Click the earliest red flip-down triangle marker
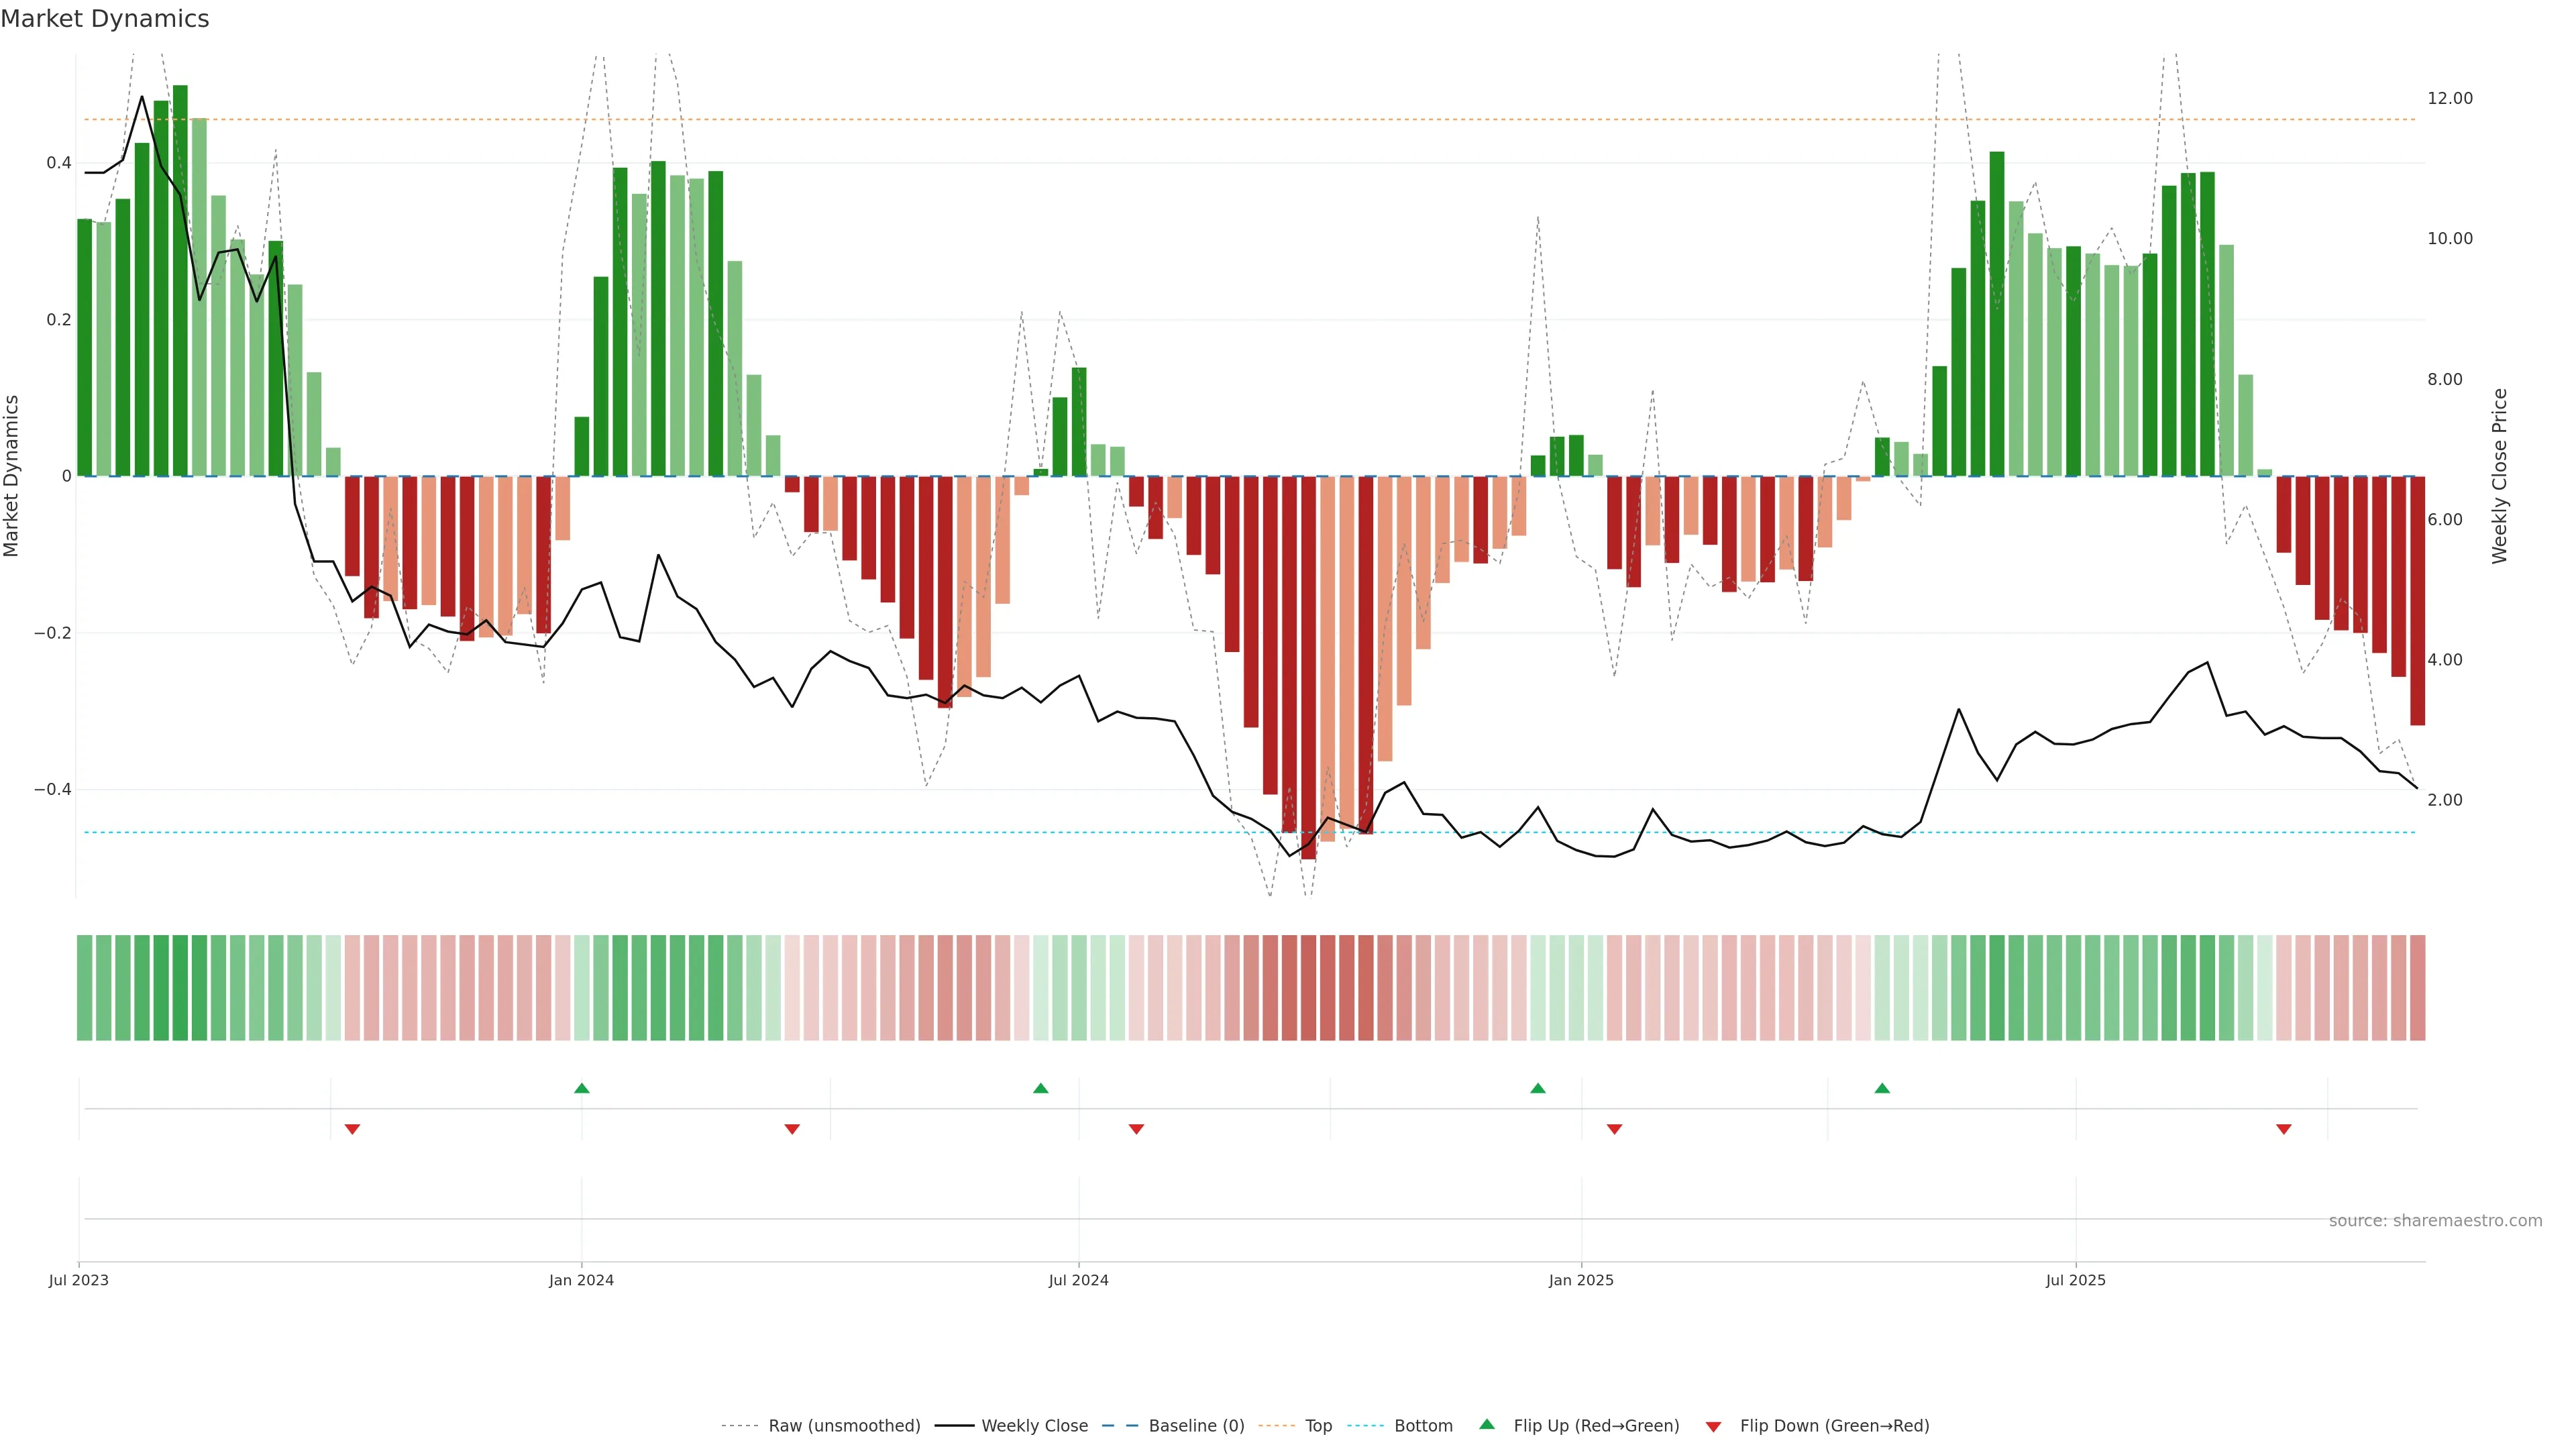The width and height of the screenshot is (2576, 1449). coord(352,1129)
